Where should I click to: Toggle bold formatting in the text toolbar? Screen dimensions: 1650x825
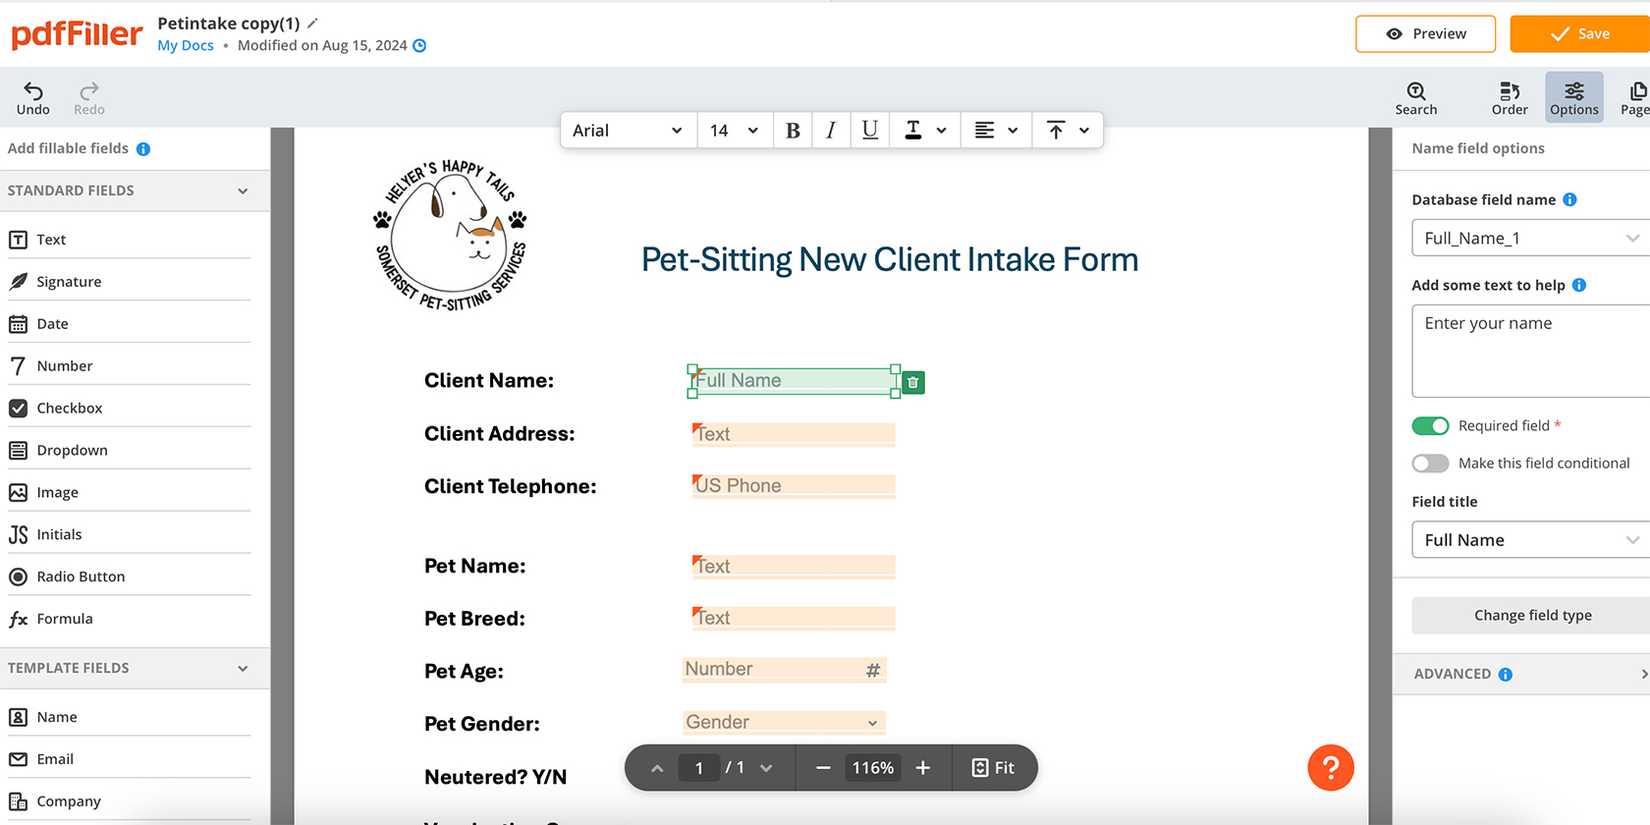coord(792,130)
